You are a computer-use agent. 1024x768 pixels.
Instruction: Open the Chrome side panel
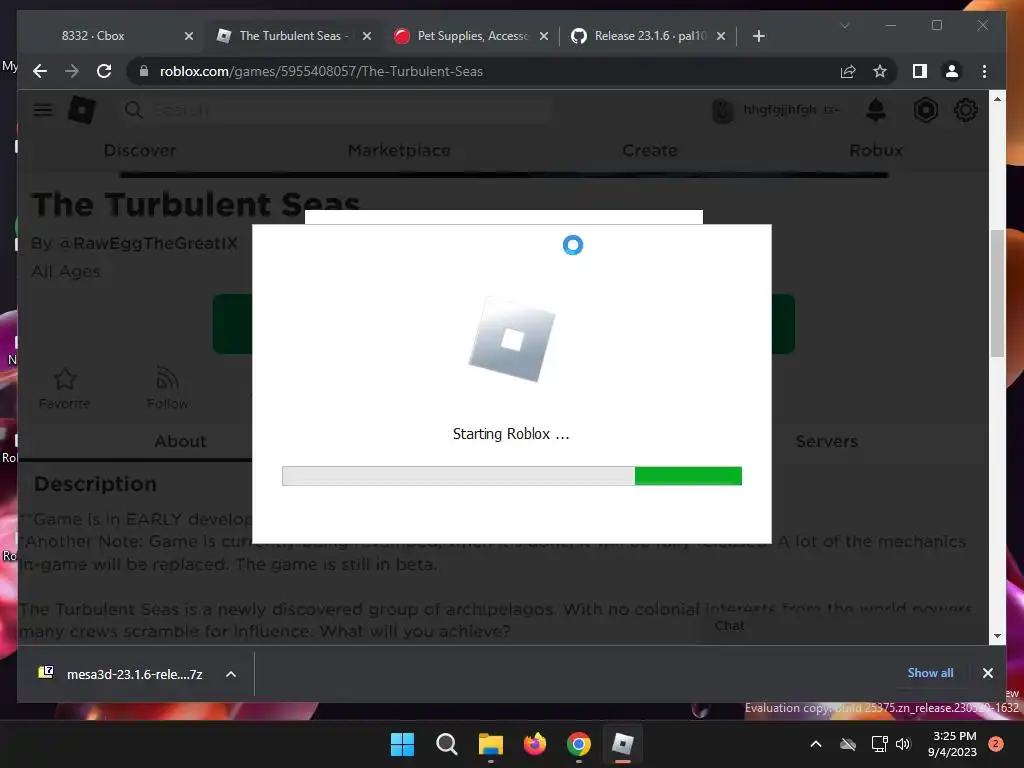920,71
